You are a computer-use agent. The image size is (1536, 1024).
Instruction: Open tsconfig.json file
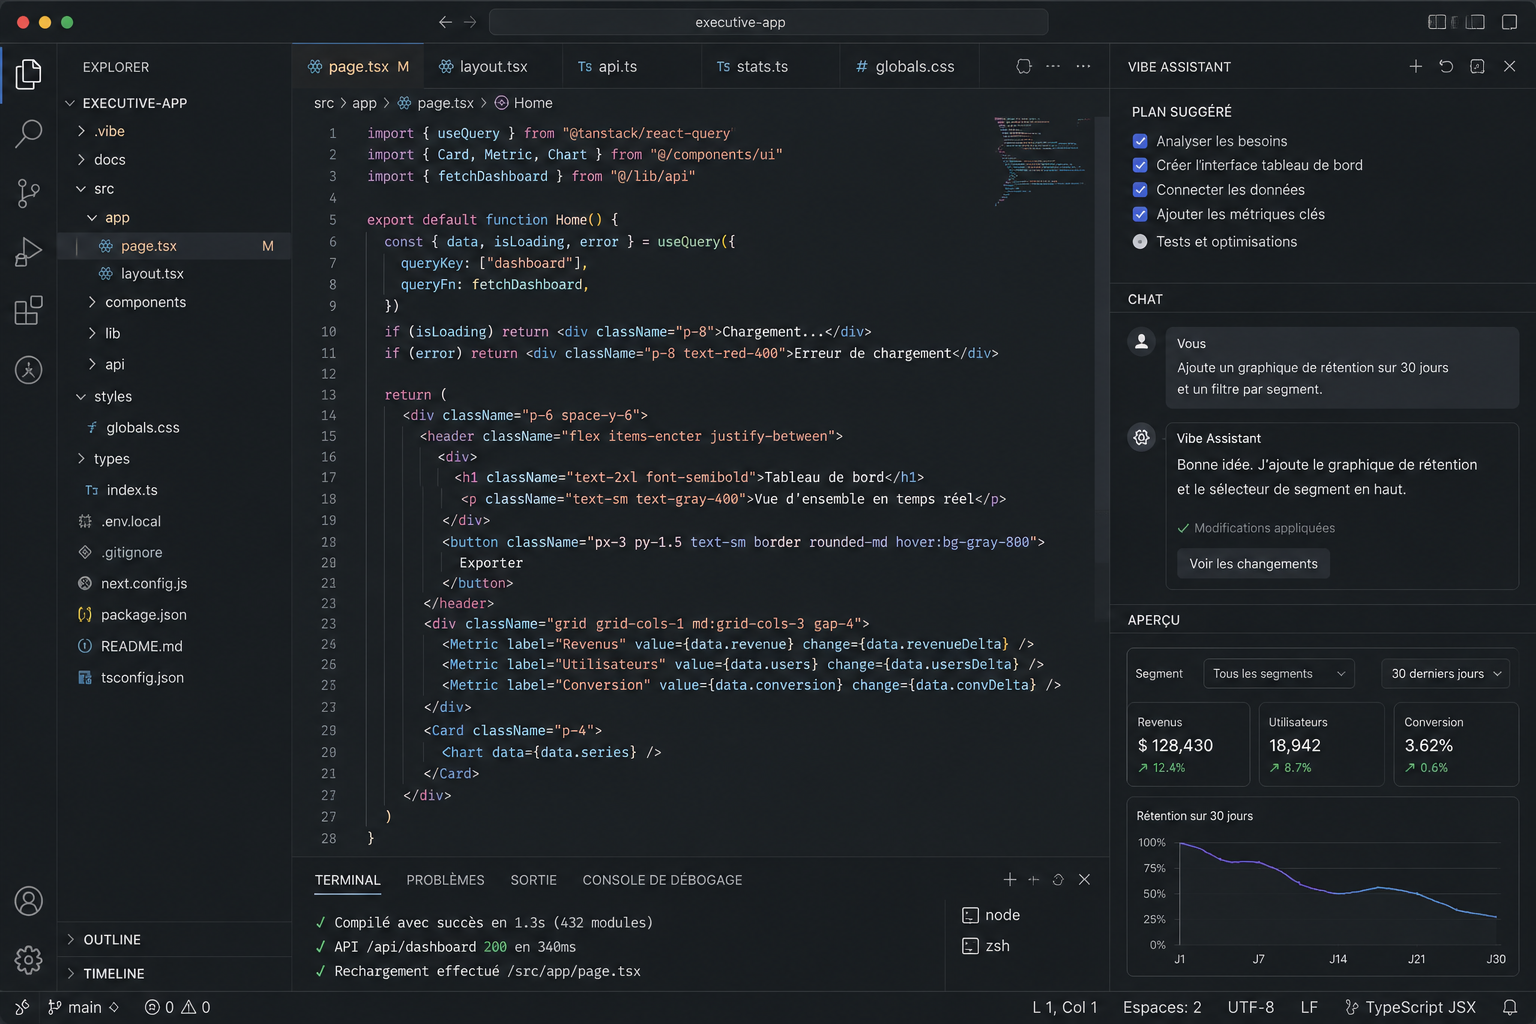point(174,677)
